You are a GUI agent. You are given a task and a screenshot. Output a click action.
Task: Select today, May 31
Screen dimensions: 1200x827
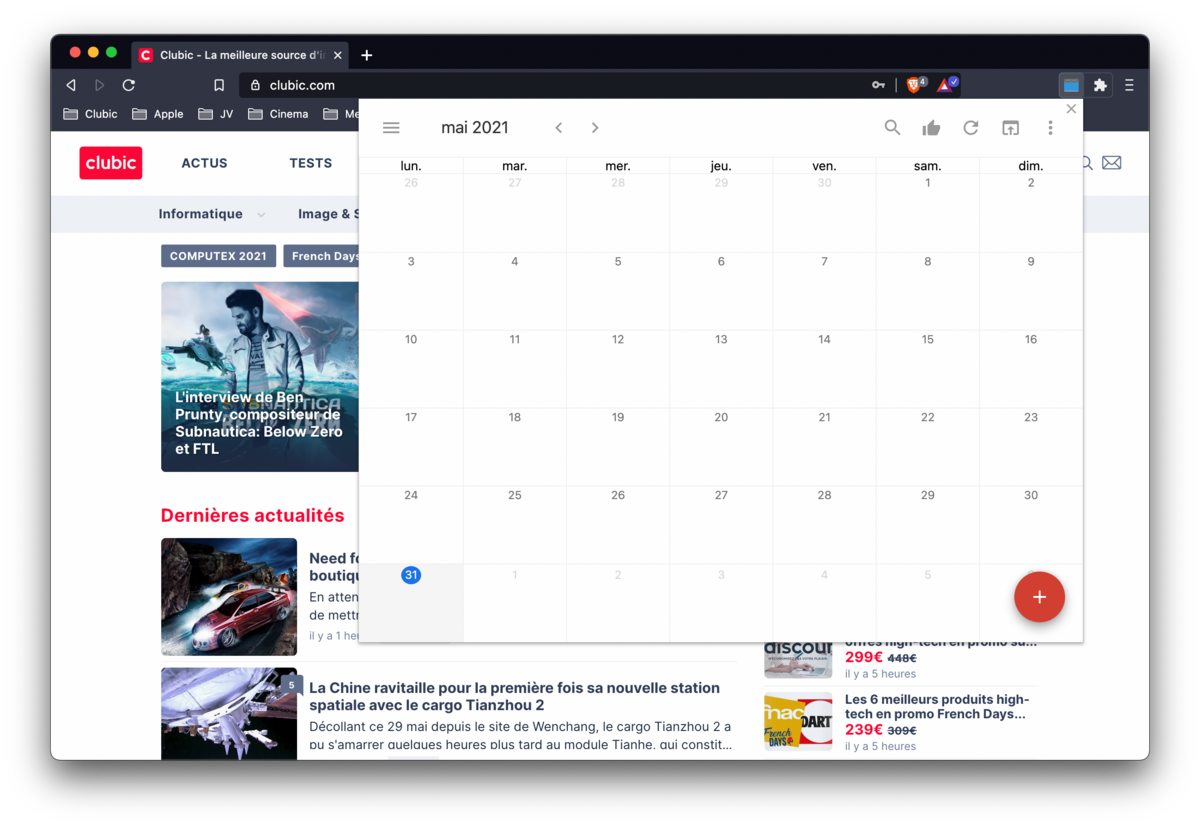[x=411, y=575]
